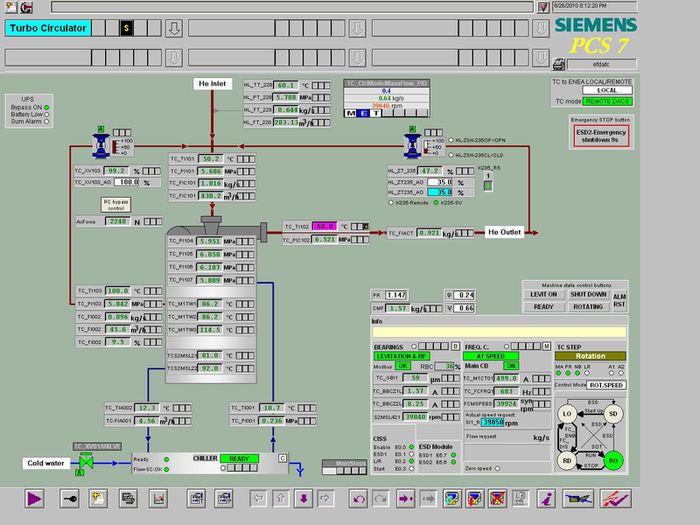Click the RC bypass control button
This screenshot has width=700, height=525.
(x=116, y=205)
